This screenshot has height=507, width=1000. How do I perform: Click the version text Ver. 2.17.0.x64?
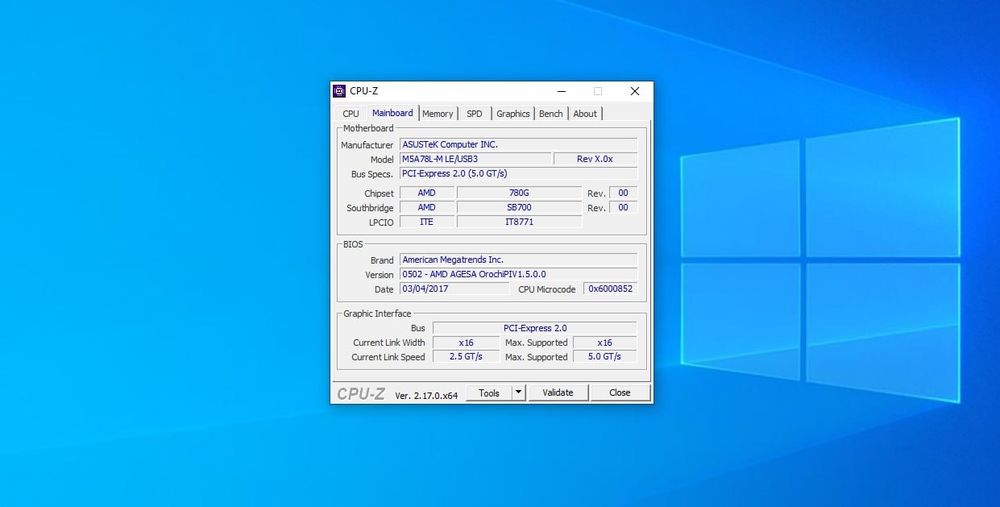pyautogui.click(x=426, y=395)
